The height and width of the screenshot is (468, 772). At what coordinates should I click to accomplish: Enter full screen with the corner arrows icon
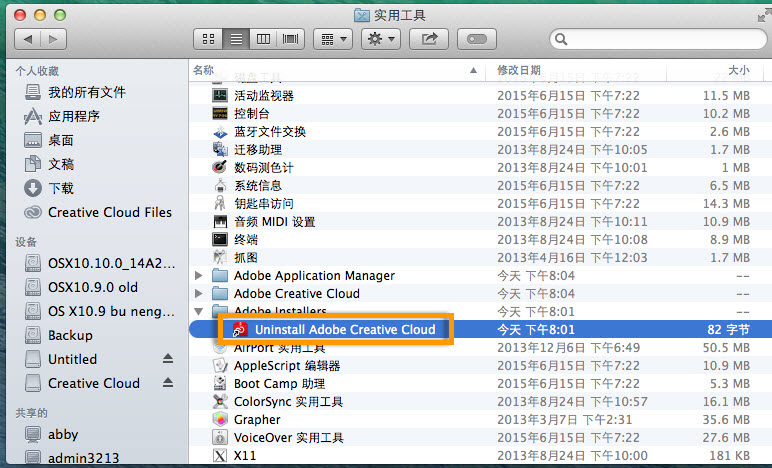[x=764, y=16]
